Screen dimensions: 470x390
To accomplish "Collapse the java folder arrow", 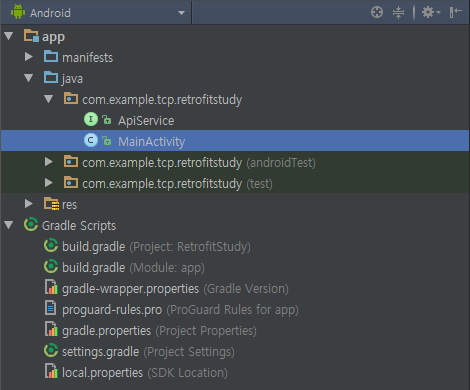I will (x=29, y=78).
